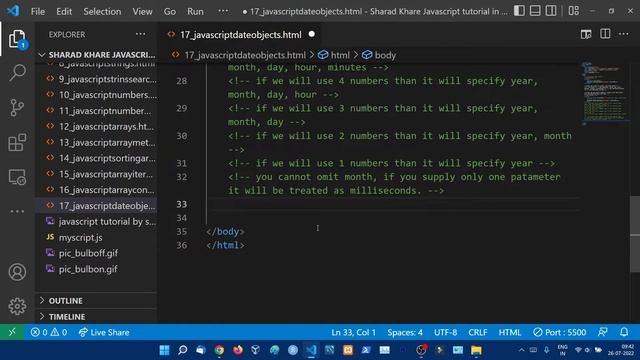This screenshot has height=360, width=640.
Task: Open notifications bell in status bar
Action: [624, 332]
